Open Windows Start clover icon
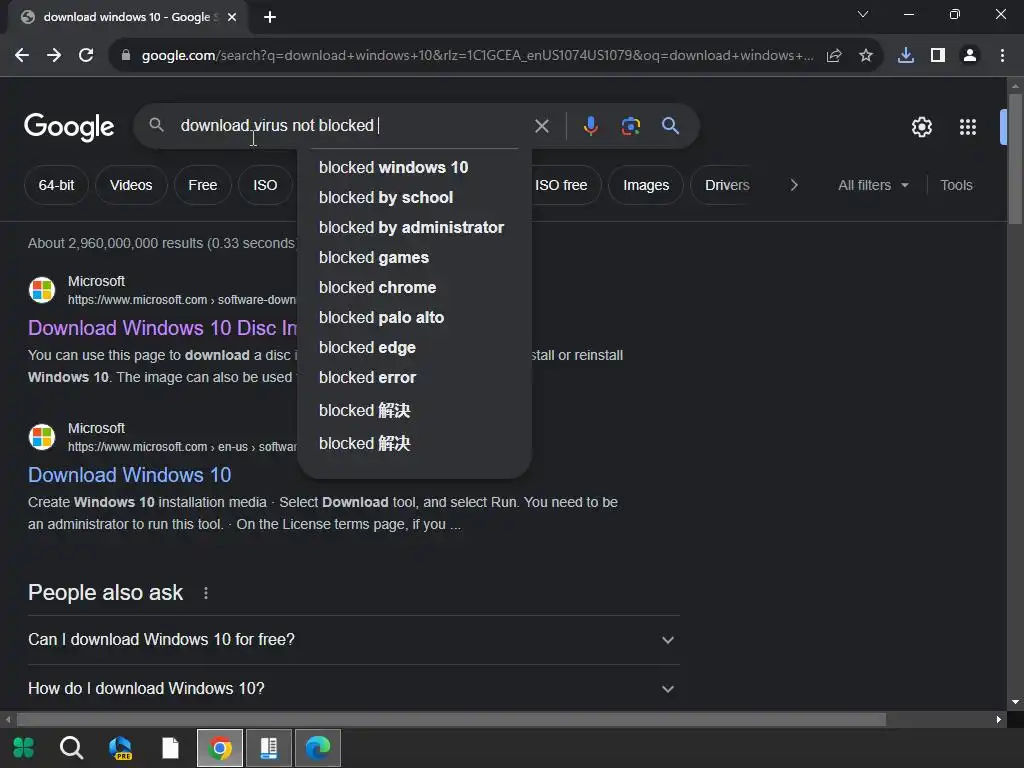Screen dimensions: 1024x768 24,748
